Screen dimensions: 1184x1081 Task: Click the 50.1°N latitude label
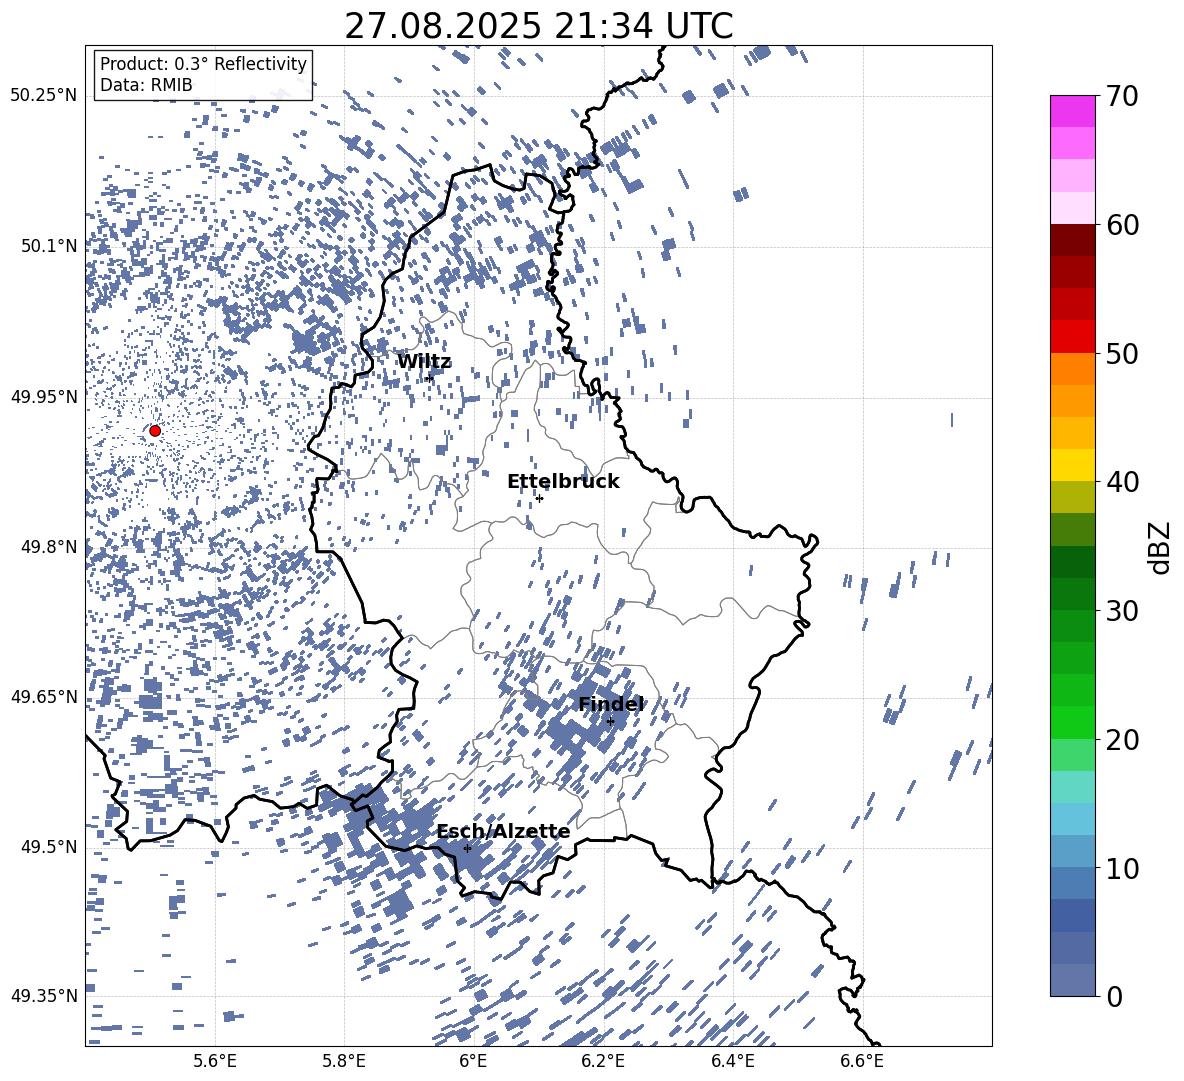[x=49, y=246]
